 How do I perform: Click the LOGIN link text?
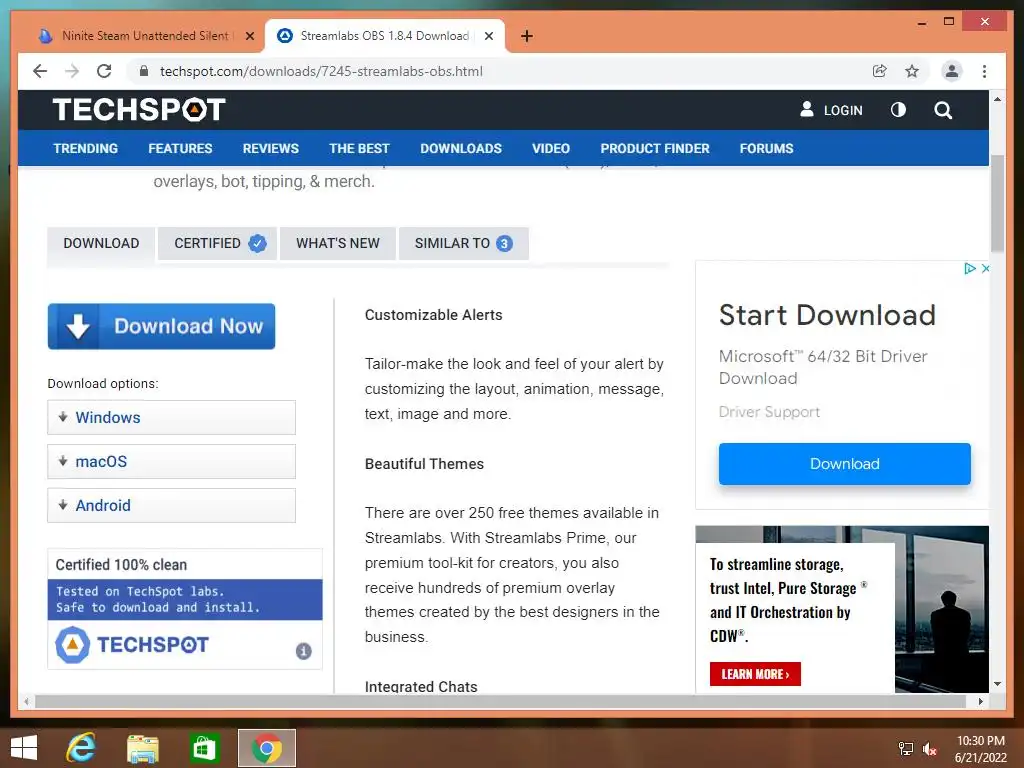click(x=842, y=110)
